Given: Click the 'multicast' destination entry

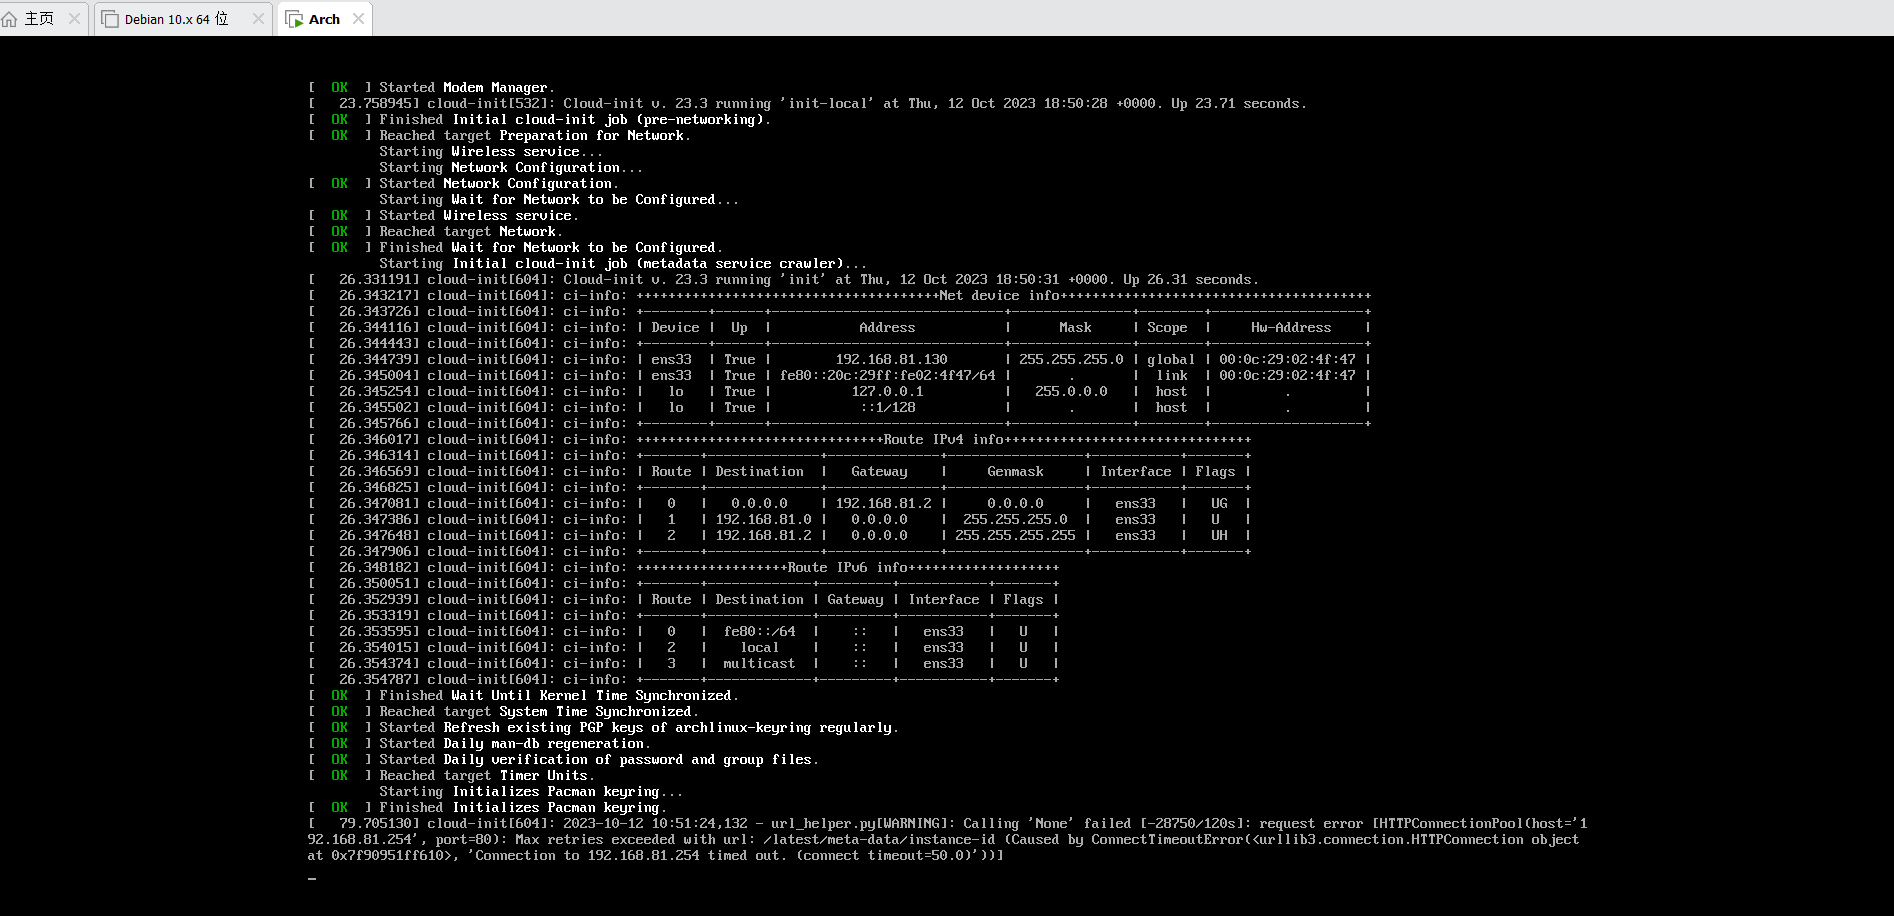Looking at the screenshot, I should pos(759,664).
